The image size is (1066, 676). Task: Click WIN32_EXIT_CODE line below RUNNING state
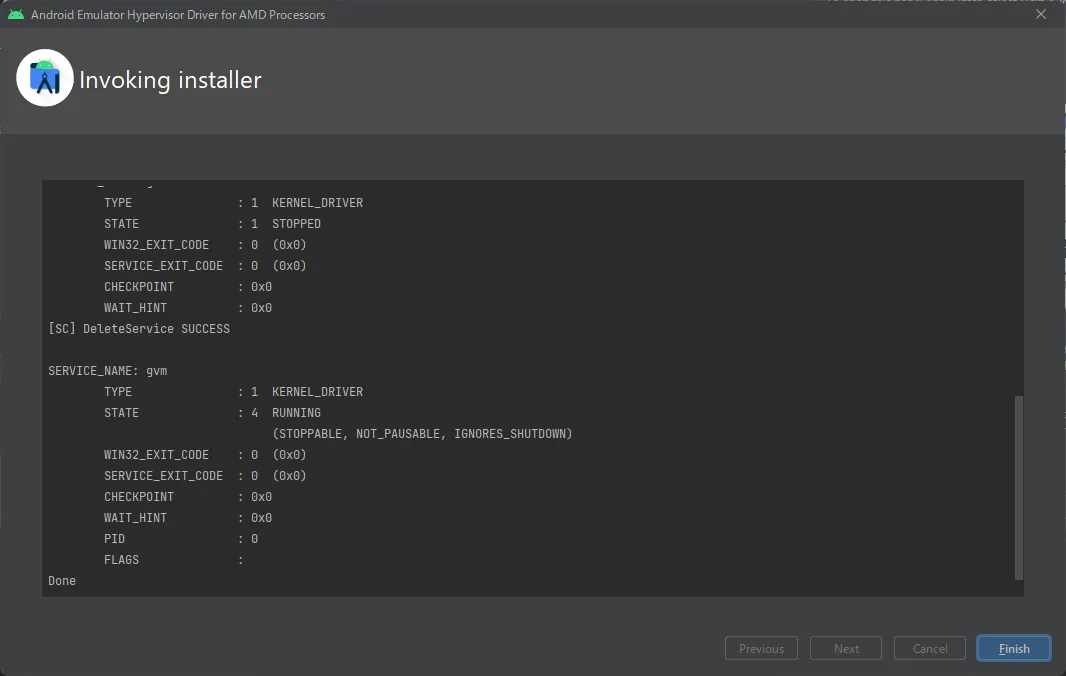pos(204,455)
